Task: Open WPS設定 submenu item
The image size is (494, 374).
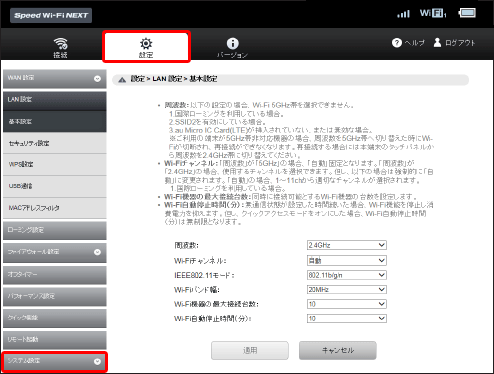Action: pyautogui.click(x=55, y=164)
